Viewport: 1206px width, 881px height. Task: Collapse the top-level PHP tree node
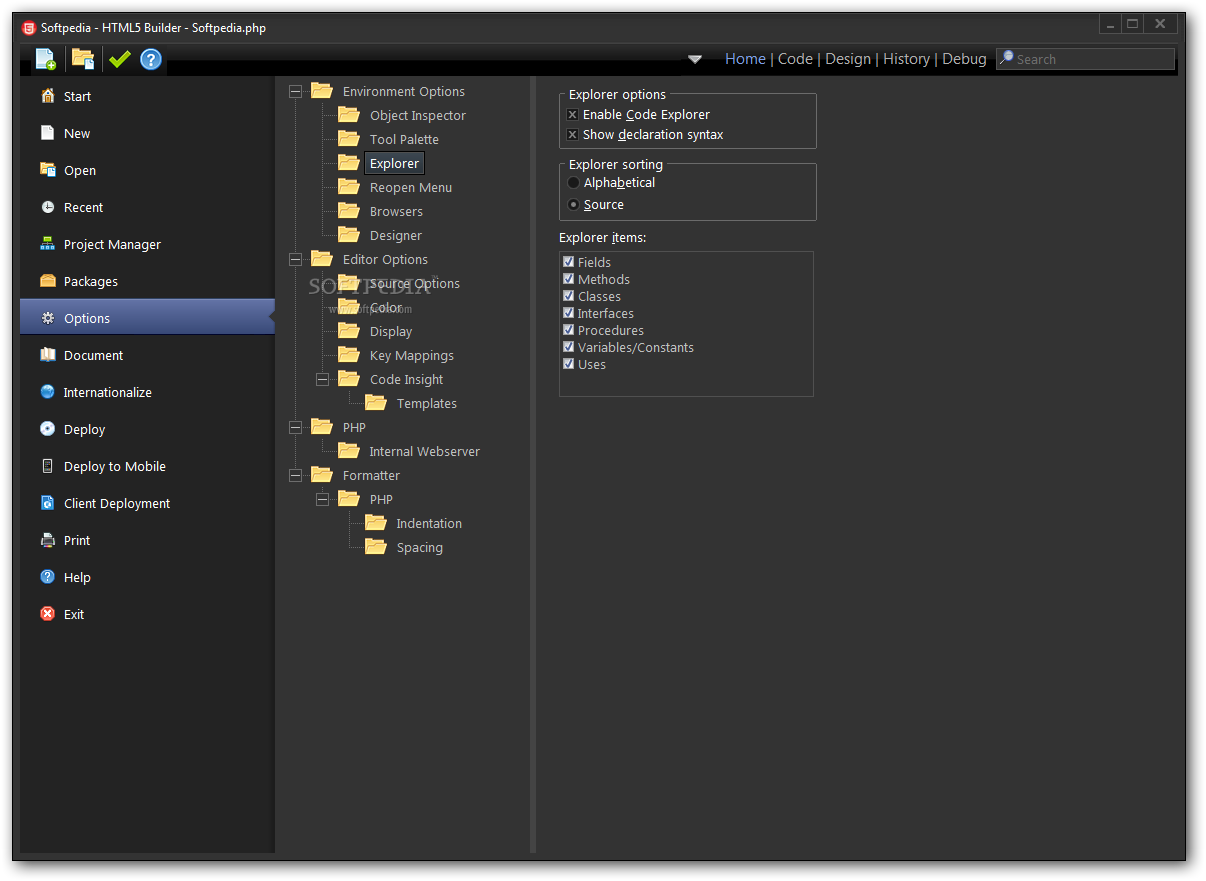[x=295, y=427]
